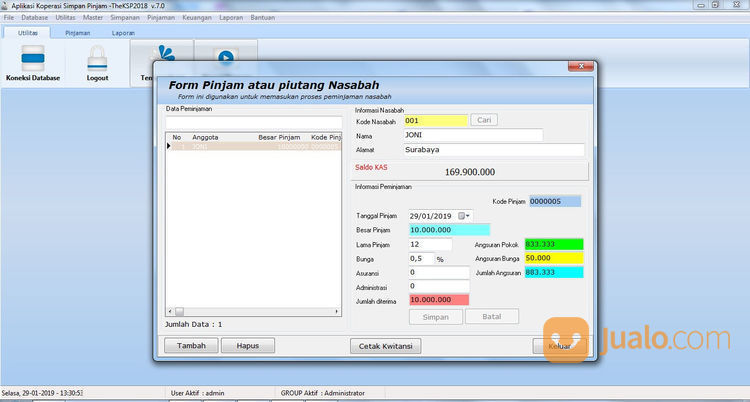This screenshot has height=402, width=750.
Task: Click the Saldo KAS value 169.900.000
Action: [x=470, y=172]
